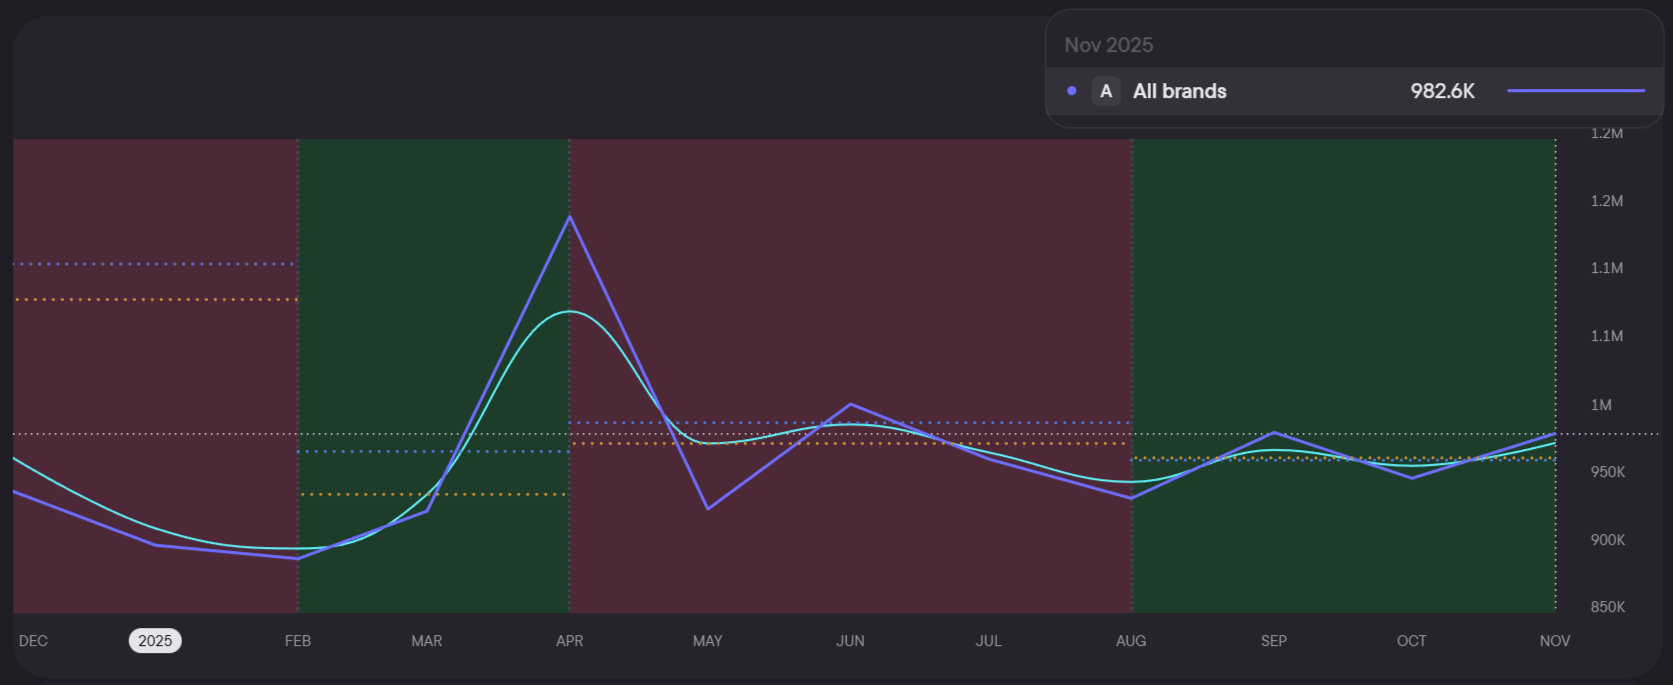Select the AUG month label
Viewport: 1673px width, 685px height.
pos(1131,641)
